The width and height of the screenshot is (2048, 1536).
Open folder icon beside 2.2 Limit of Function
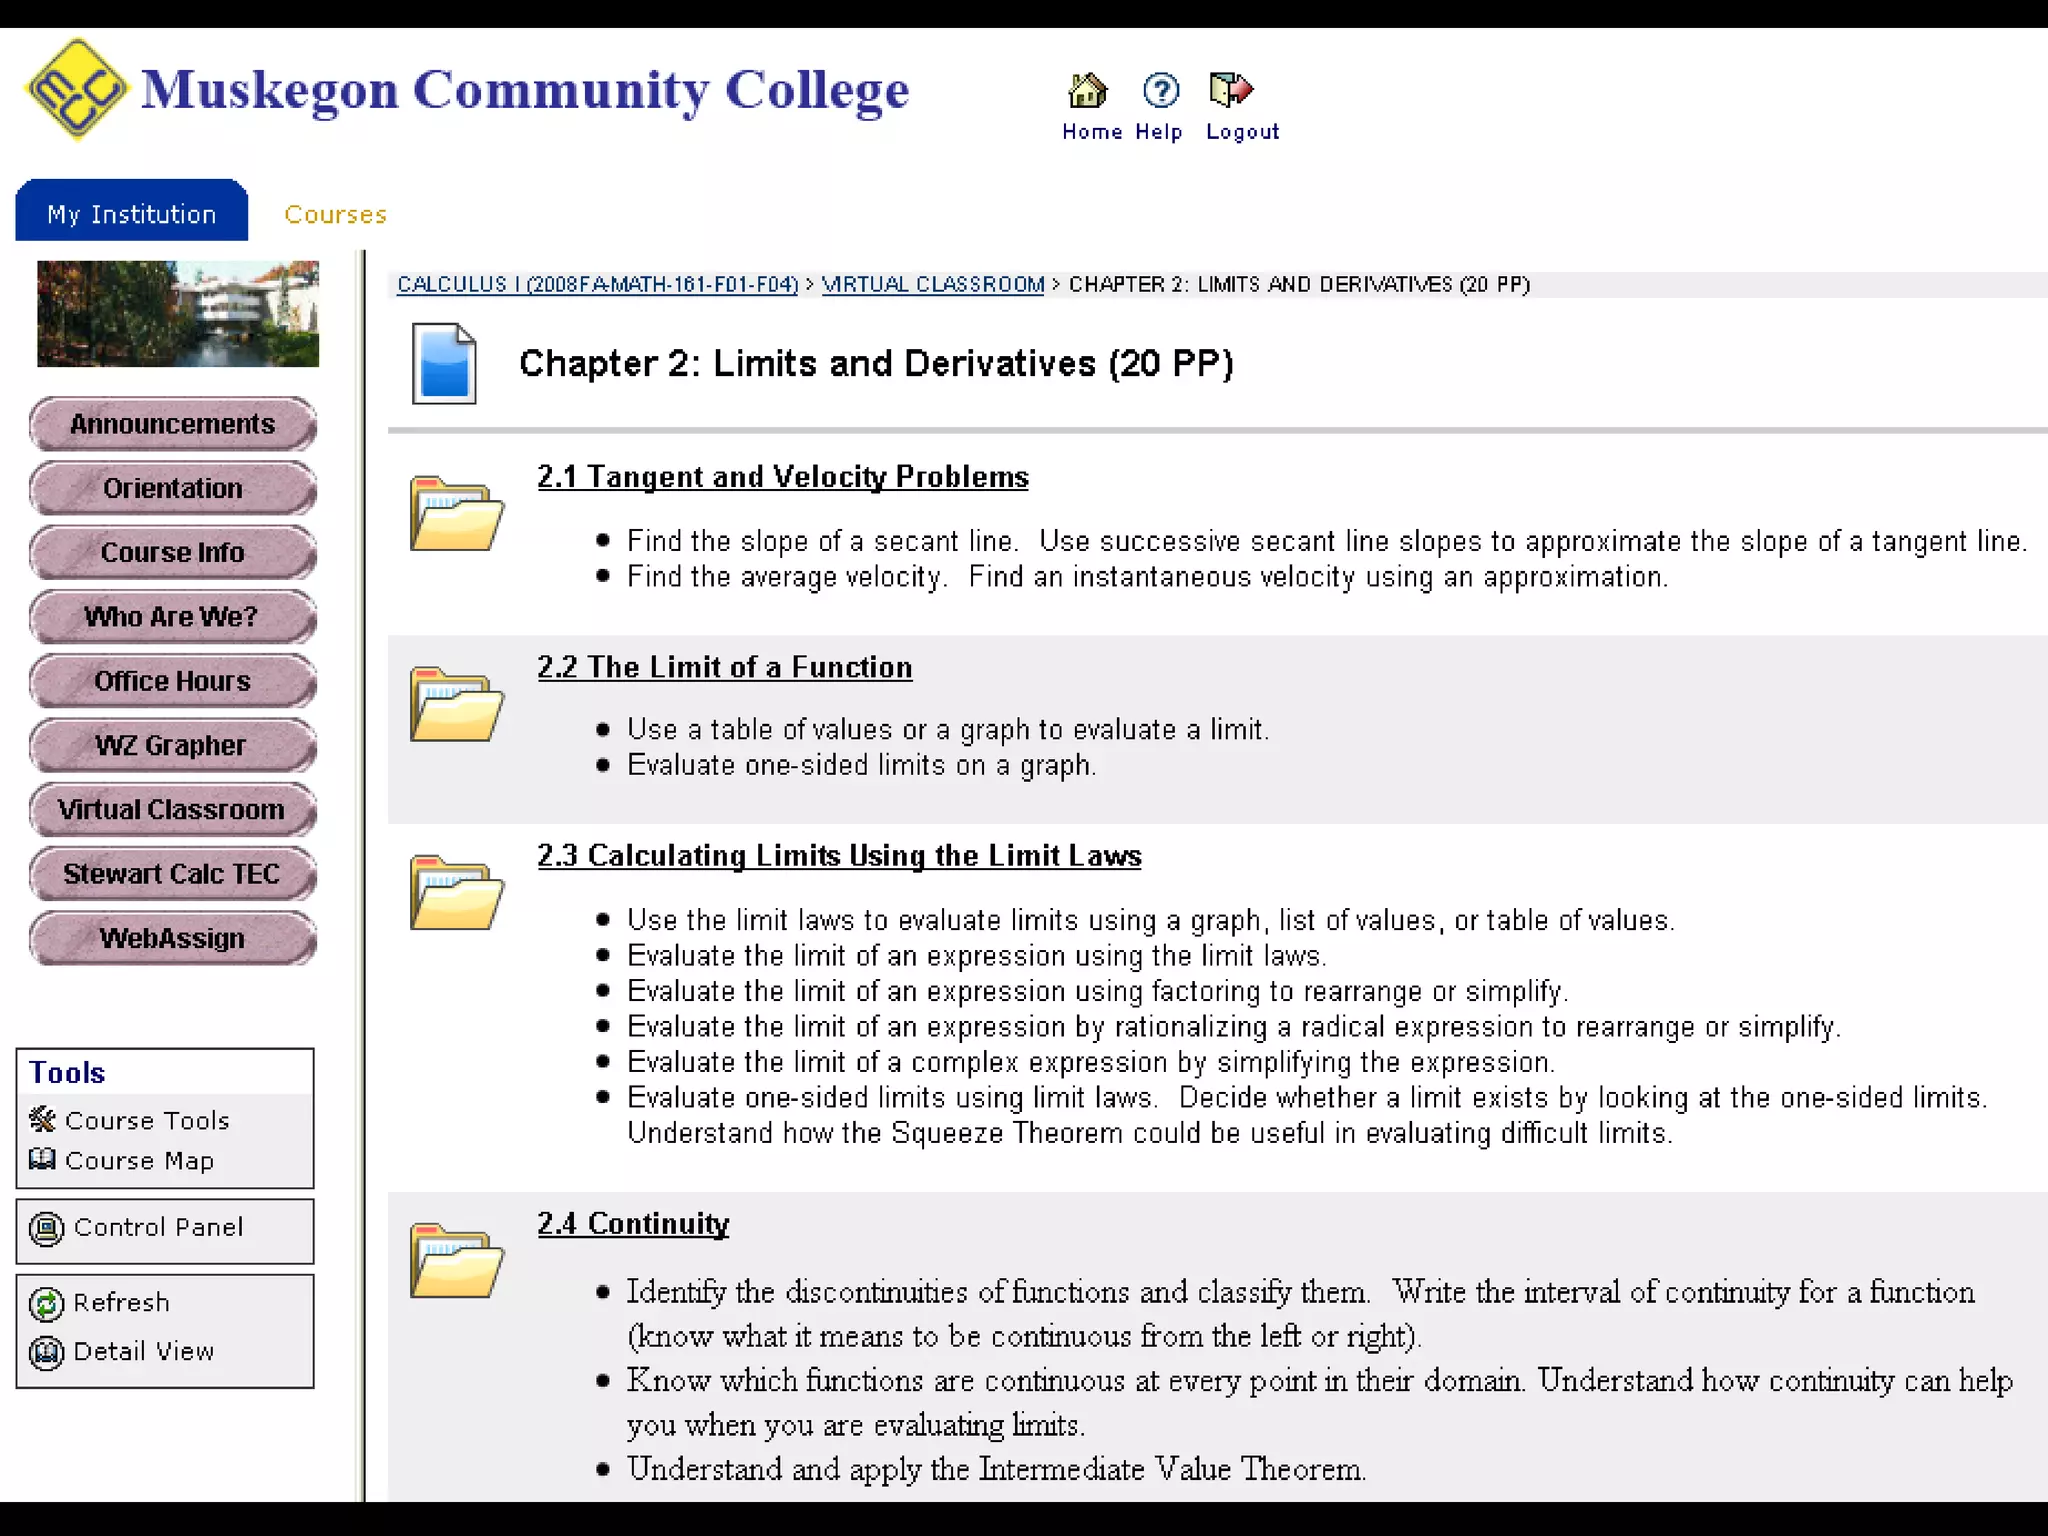pos(456,704)
